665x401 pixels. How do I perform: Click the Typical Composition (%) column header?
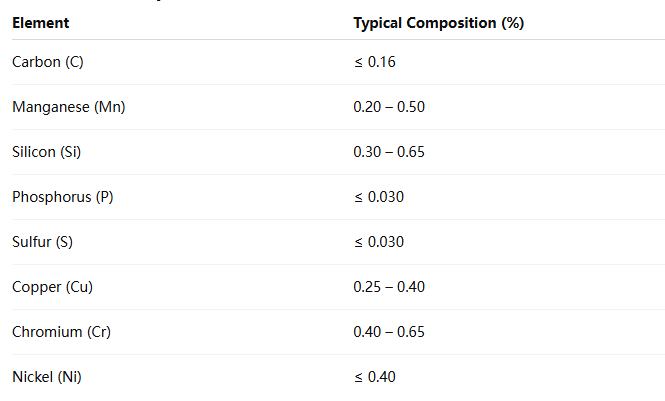[x=438, y=22]
